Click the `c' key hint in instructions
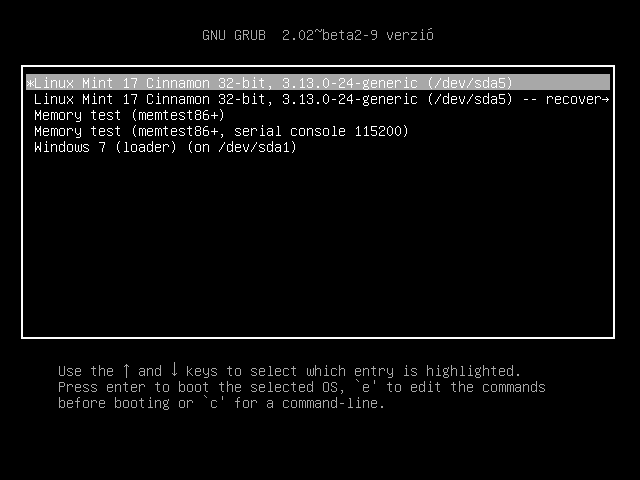The image size is (640, 480). [213, 403]
